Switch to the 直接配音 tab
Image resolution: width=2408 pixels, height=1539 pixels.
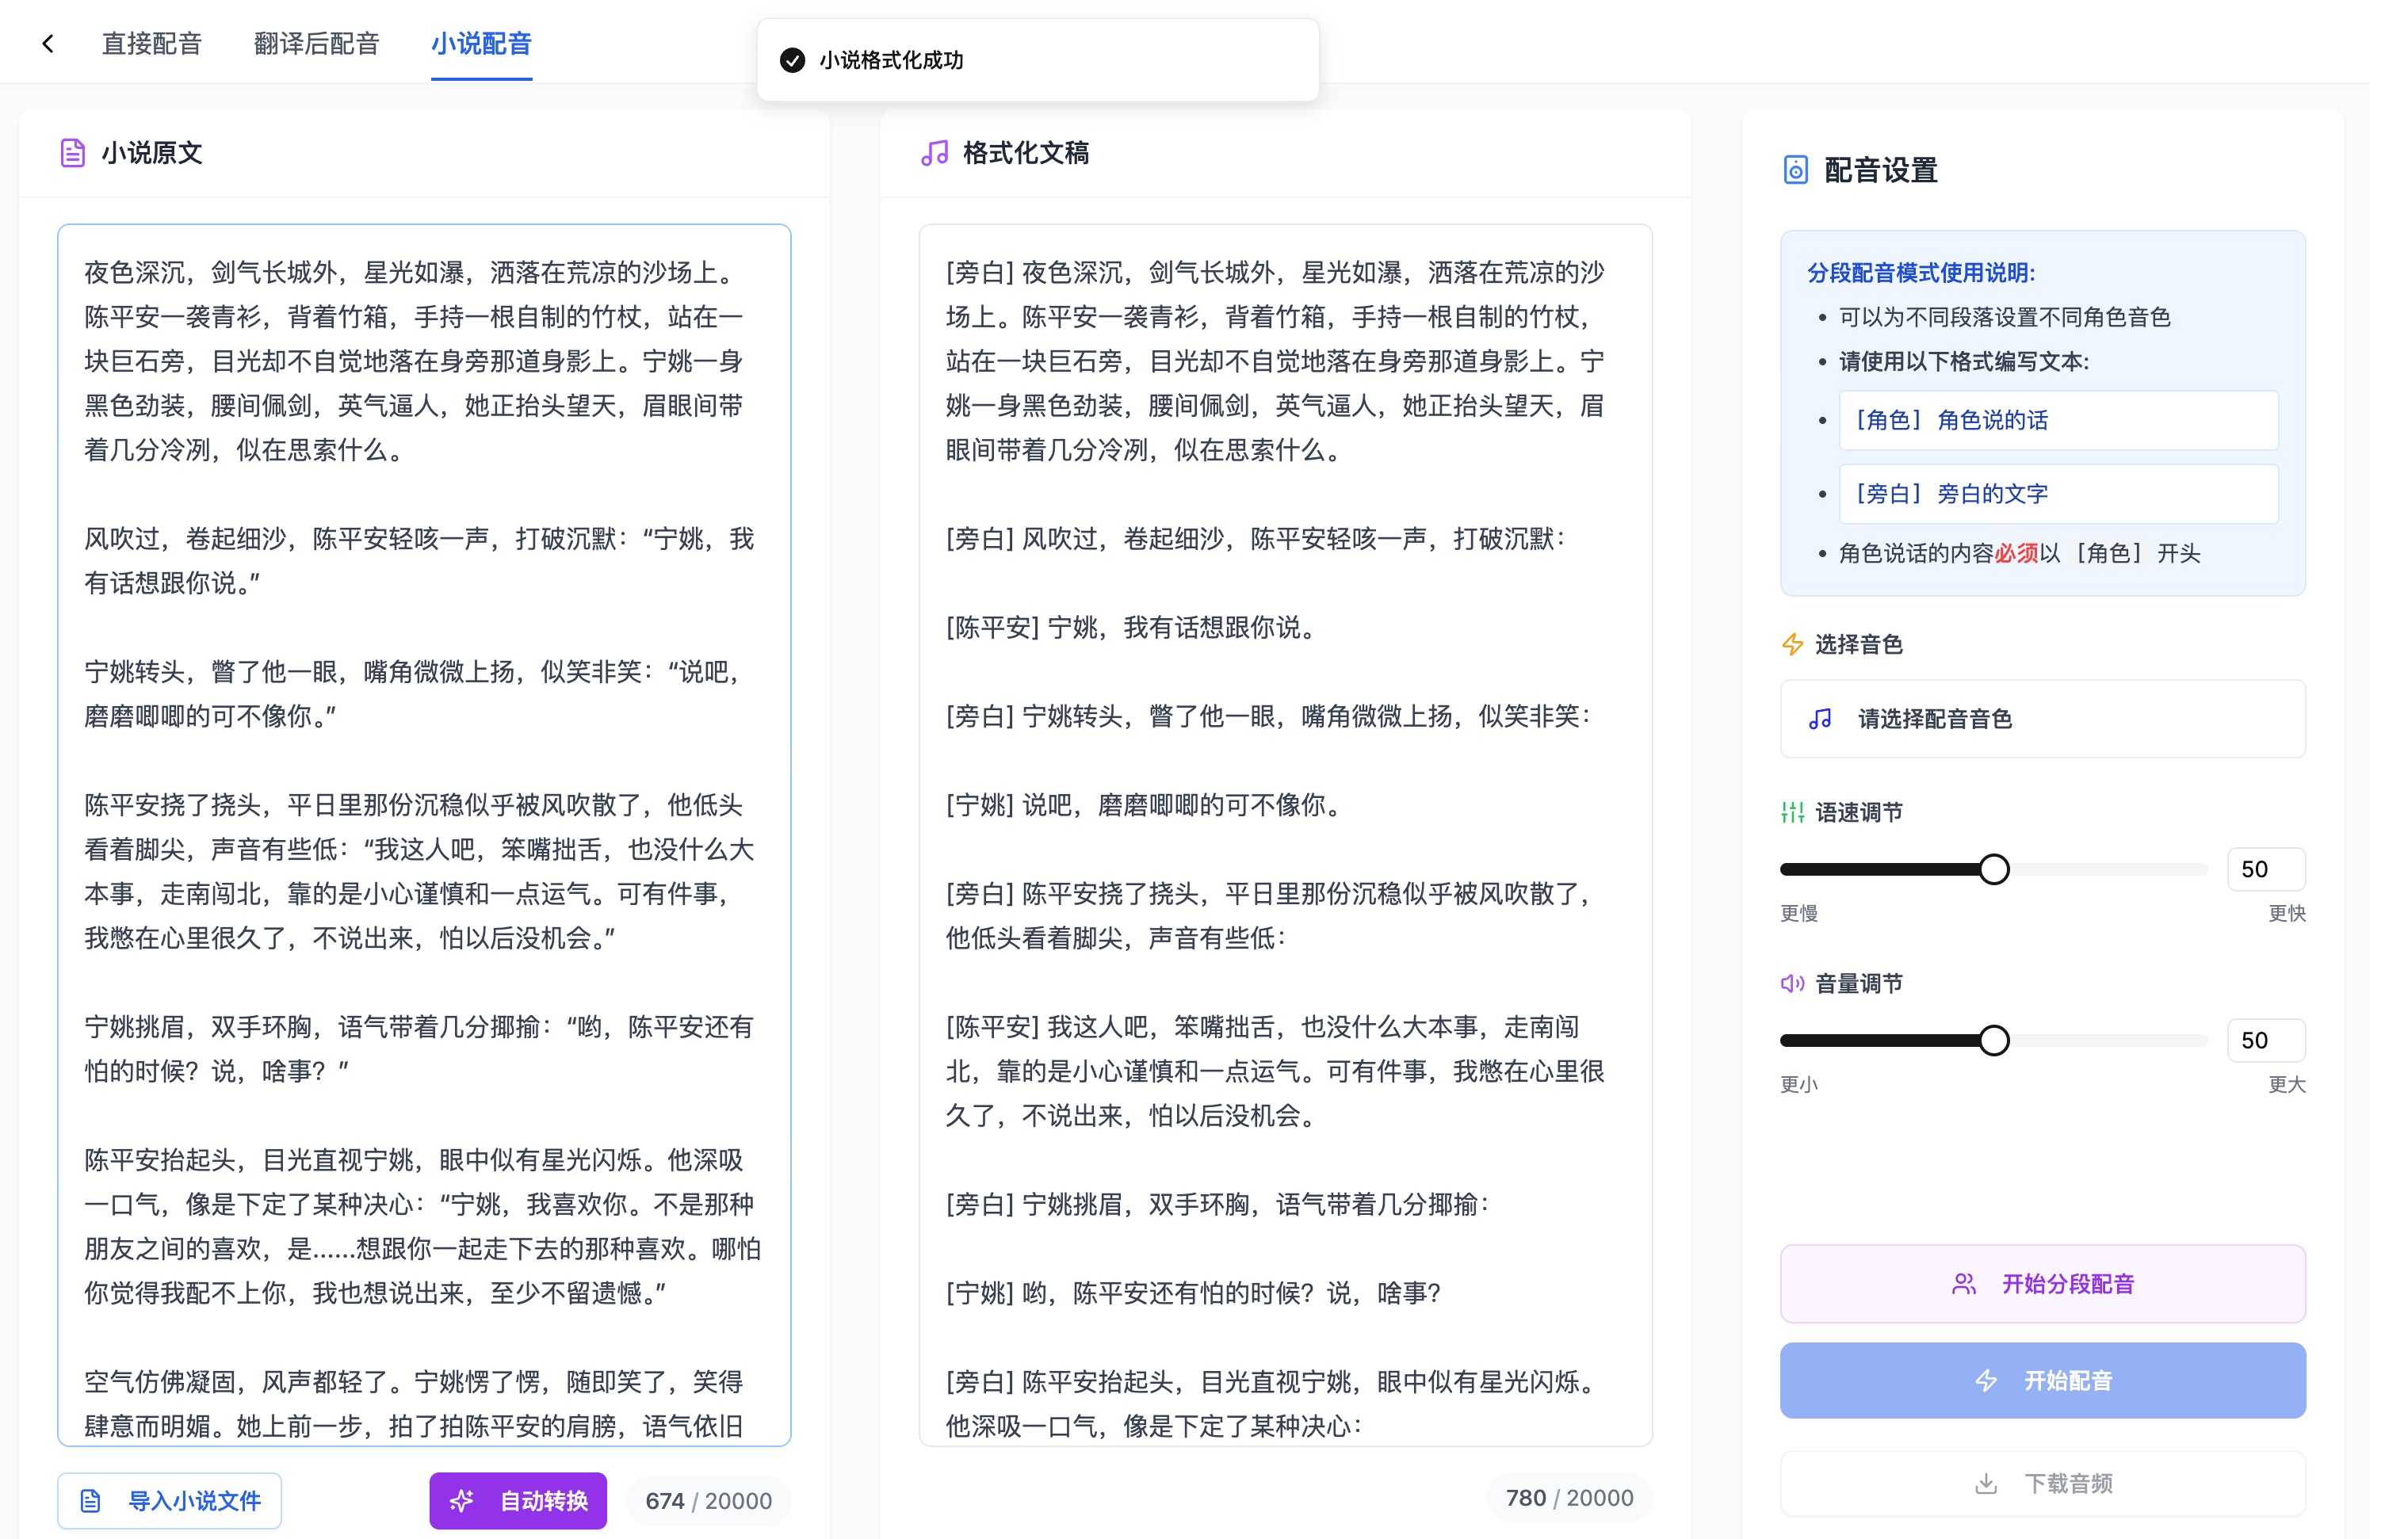click(x=152, y=43)
